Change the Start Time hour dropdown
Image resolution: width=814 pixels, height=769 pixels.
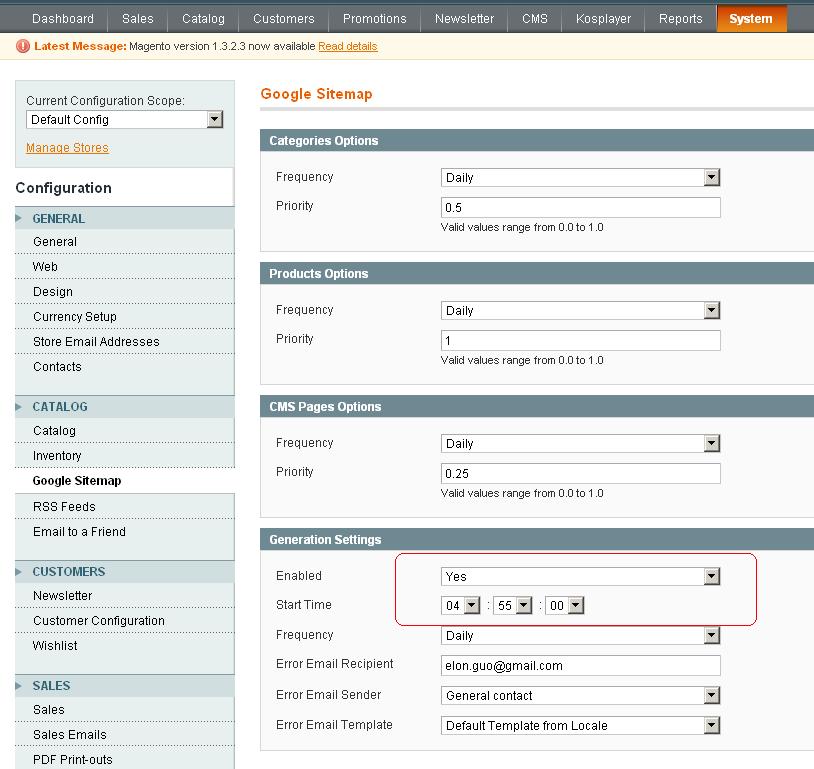point(461,606)
